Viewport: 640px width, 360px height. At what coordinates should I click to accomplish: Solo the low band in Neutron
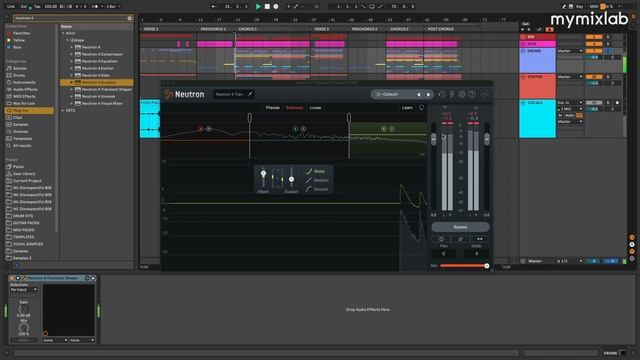pyautogui.click(x=209, y=129)
